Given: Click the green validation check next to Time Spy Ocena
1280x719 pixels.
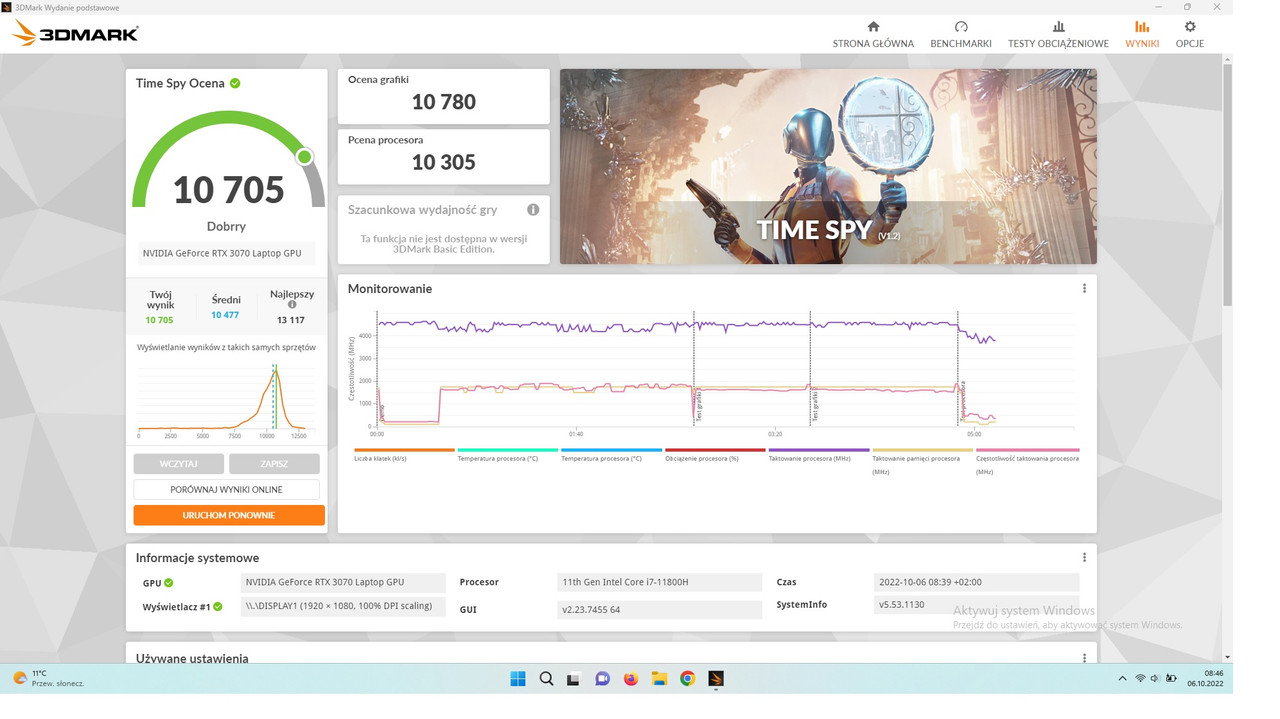Looking at the screenshot, I should (x=235, y=83).
